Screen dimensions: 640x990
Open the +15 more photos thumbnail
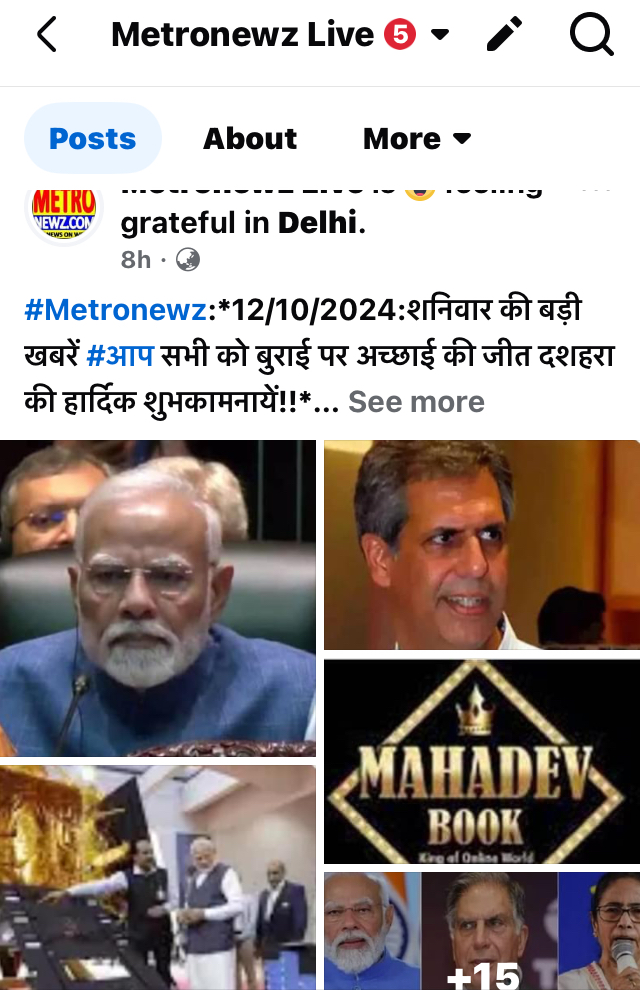tap(482, 931)
